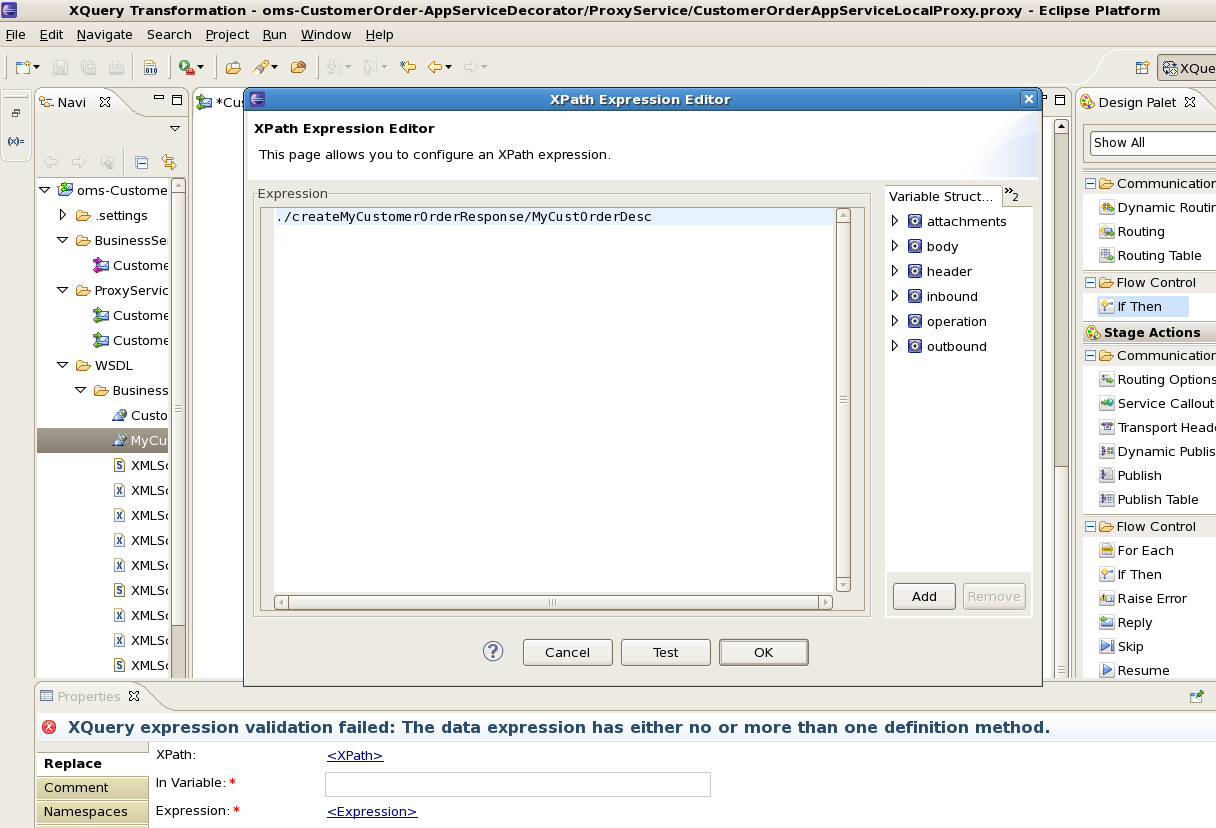The width and height of the screenshot is (1216, 828).
Task: Select Transport Header palette item
Action: pos(1158,427)
